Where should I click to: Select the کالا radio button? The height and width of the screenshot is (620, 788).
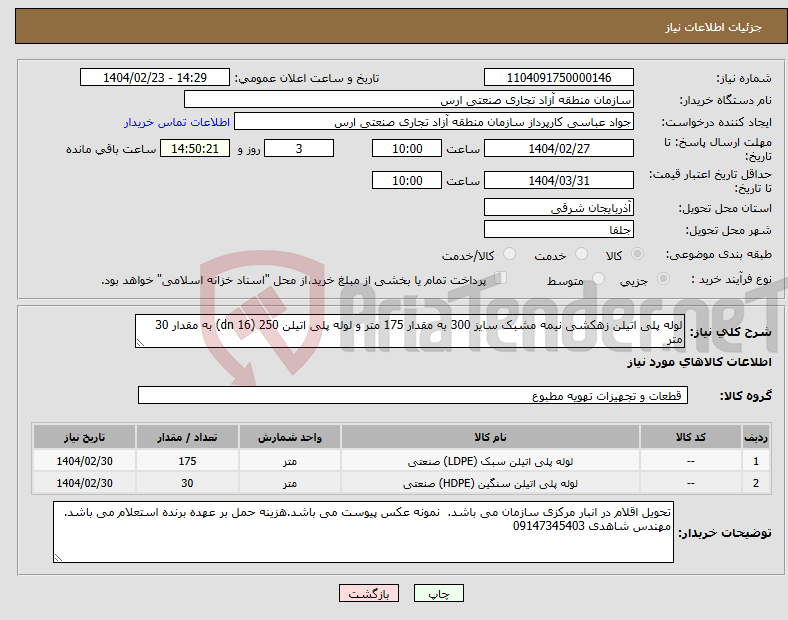(x=637, y=254)
